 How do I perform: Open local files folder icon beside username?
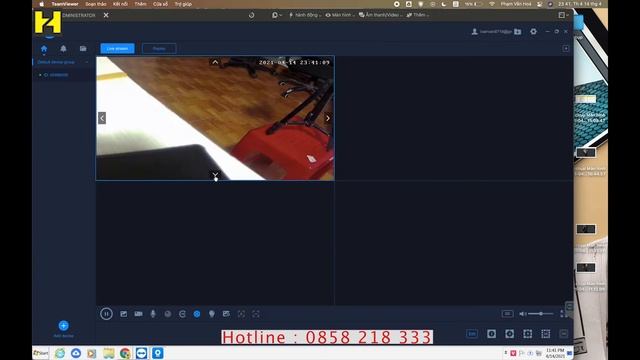(x=518, y=31)
